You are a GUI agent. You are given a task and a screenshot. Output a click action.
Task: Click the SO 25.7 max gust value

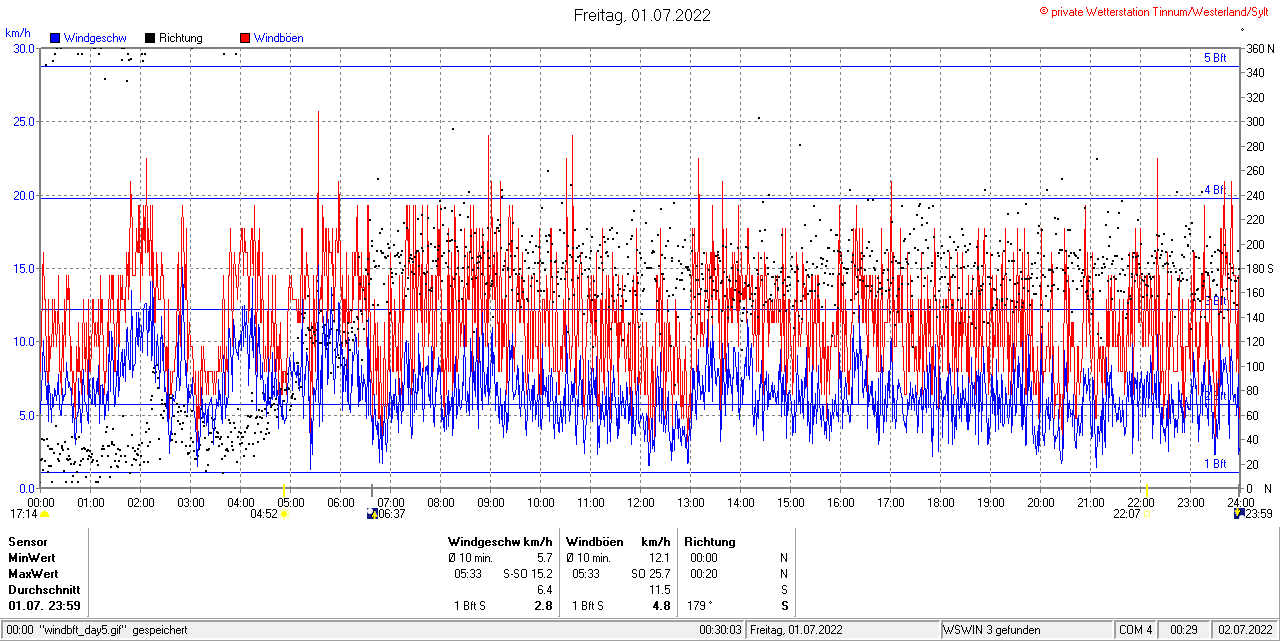(650, 574)
